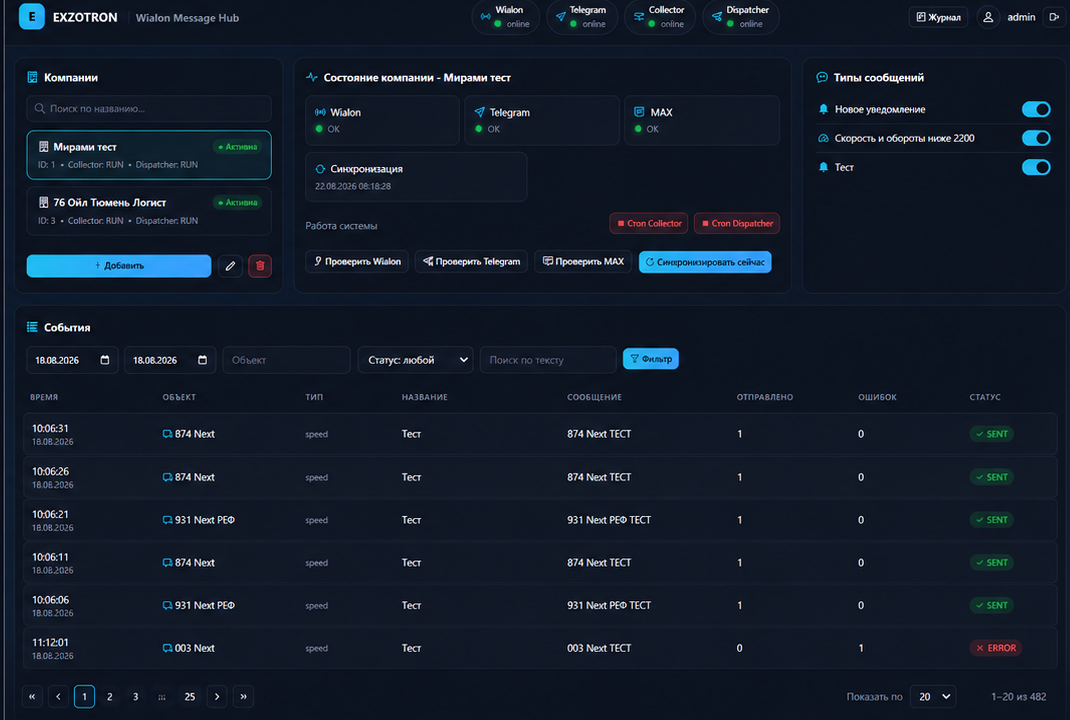Stop the Cron Dispatcher service
The width and height of the screenshot is (1070, 720).
737,223
